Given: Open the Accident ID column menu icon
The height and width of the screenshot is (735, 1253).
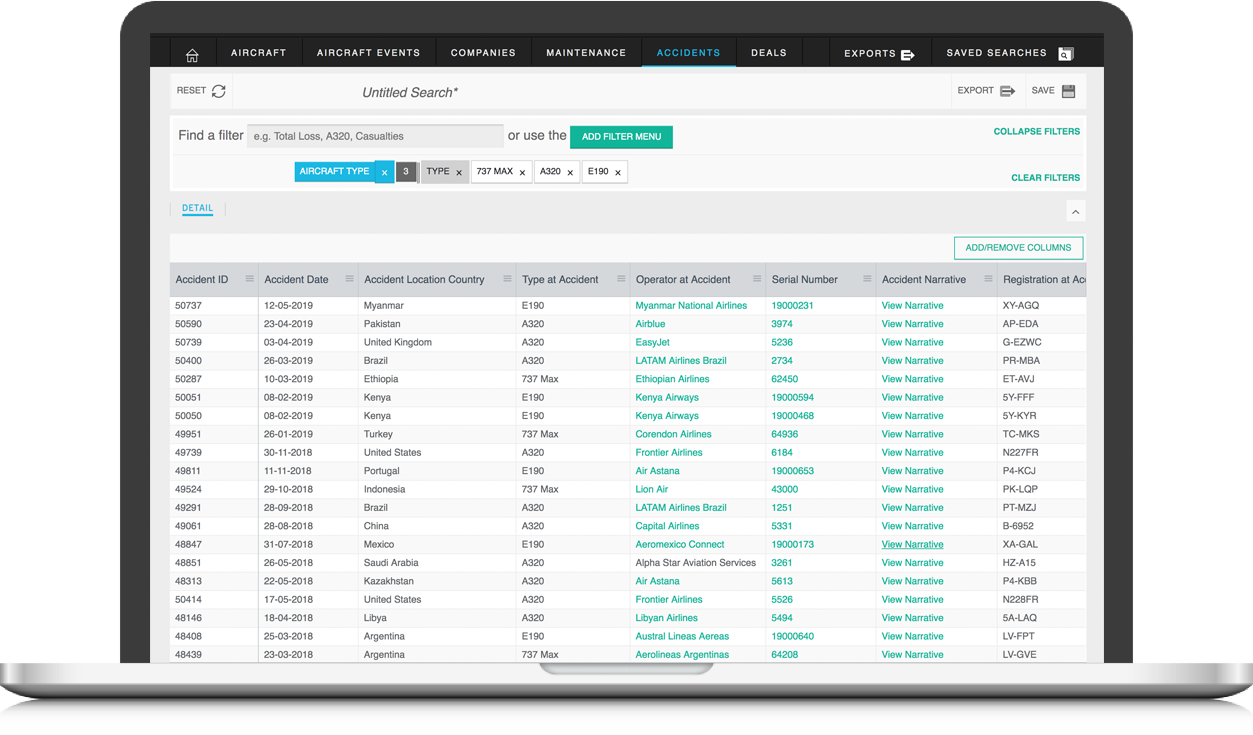Looking at the screenshot, I should [249, 279].
